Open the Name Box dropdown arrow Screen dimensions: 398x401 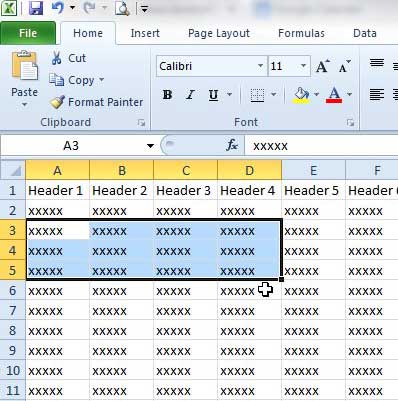point(150,146)
